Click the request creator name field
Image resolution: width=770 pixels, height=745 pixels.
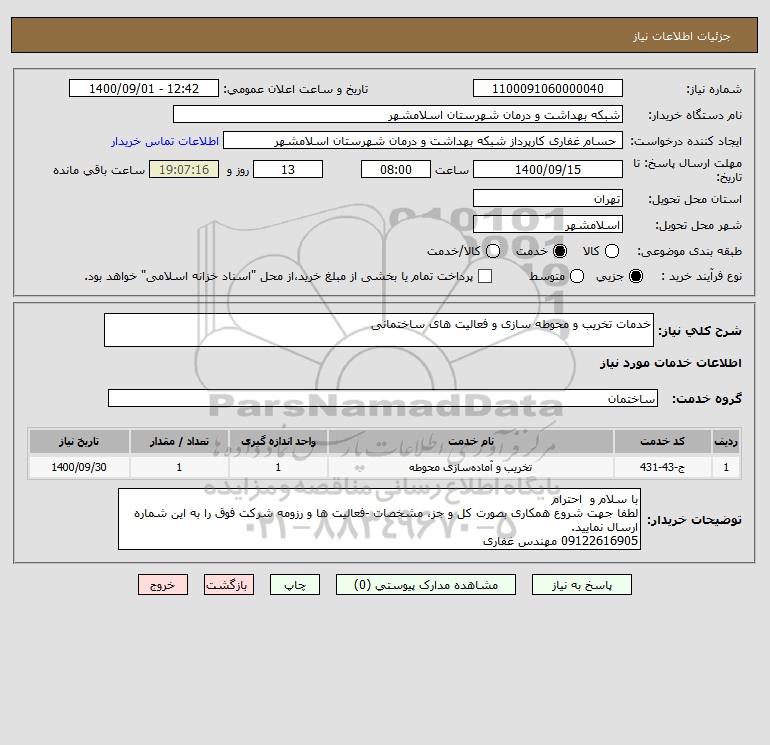[x=423, y=140]
